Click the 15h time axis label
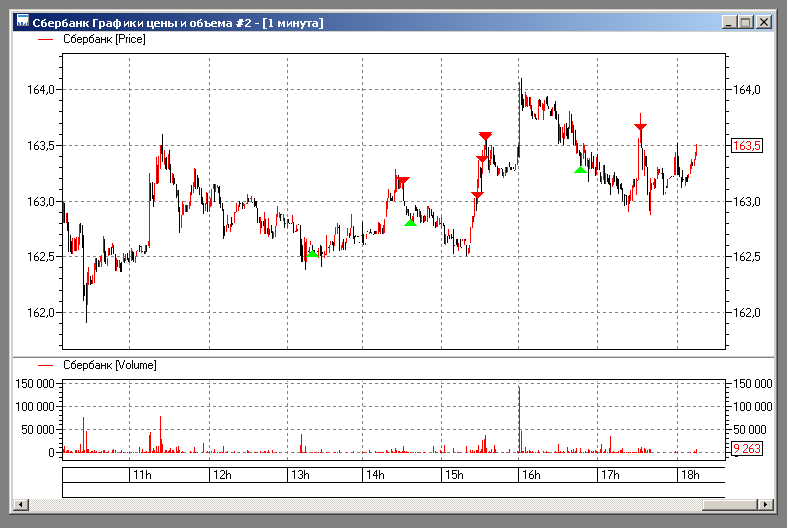Image resolution: width=787 pixels, height=528 pixels. pos(455,475)
